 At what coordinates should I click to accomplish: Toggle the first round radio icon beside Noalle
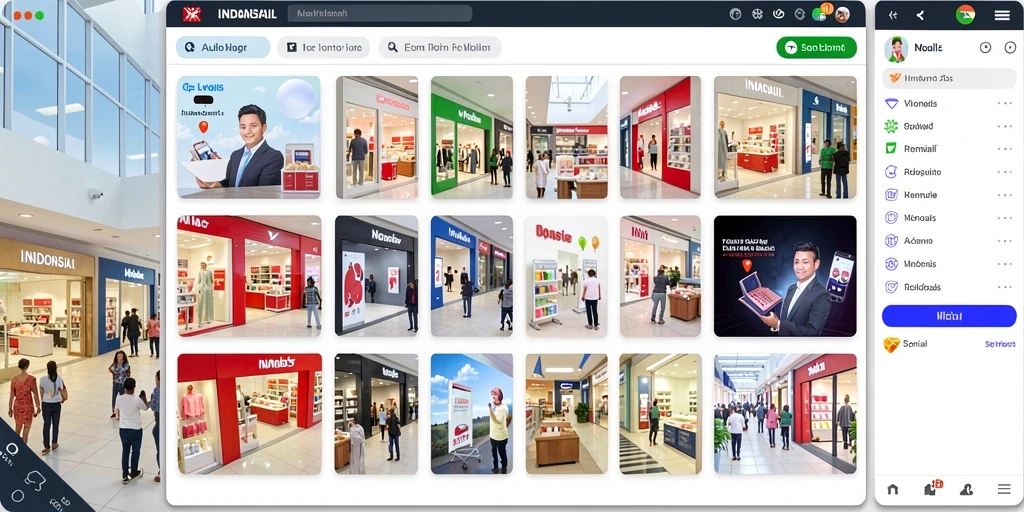pos(985,48)
